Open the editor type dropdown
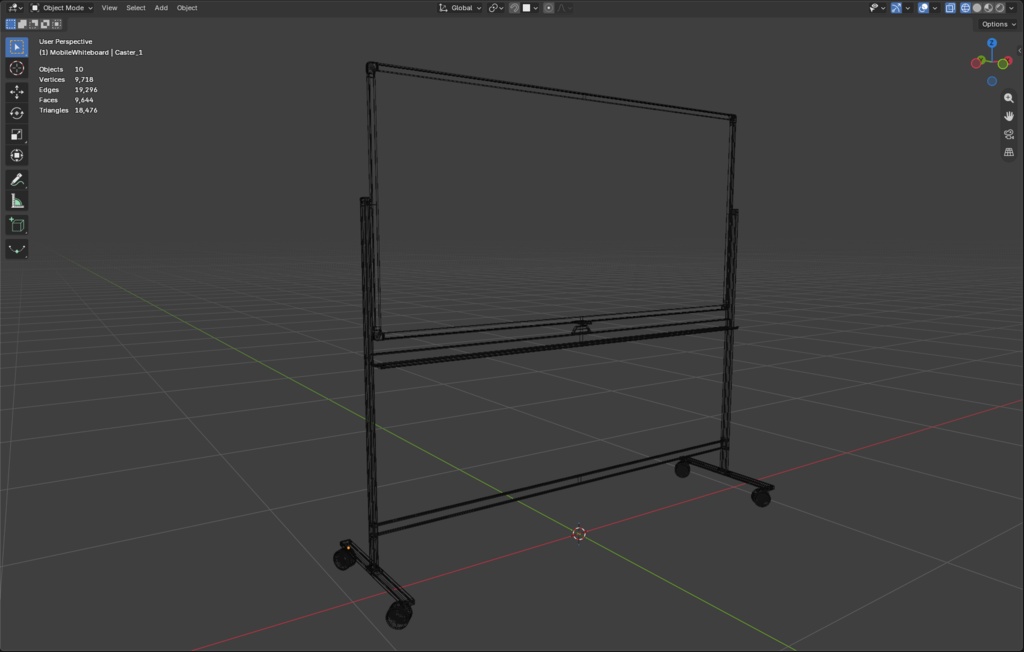 (15, 8)
